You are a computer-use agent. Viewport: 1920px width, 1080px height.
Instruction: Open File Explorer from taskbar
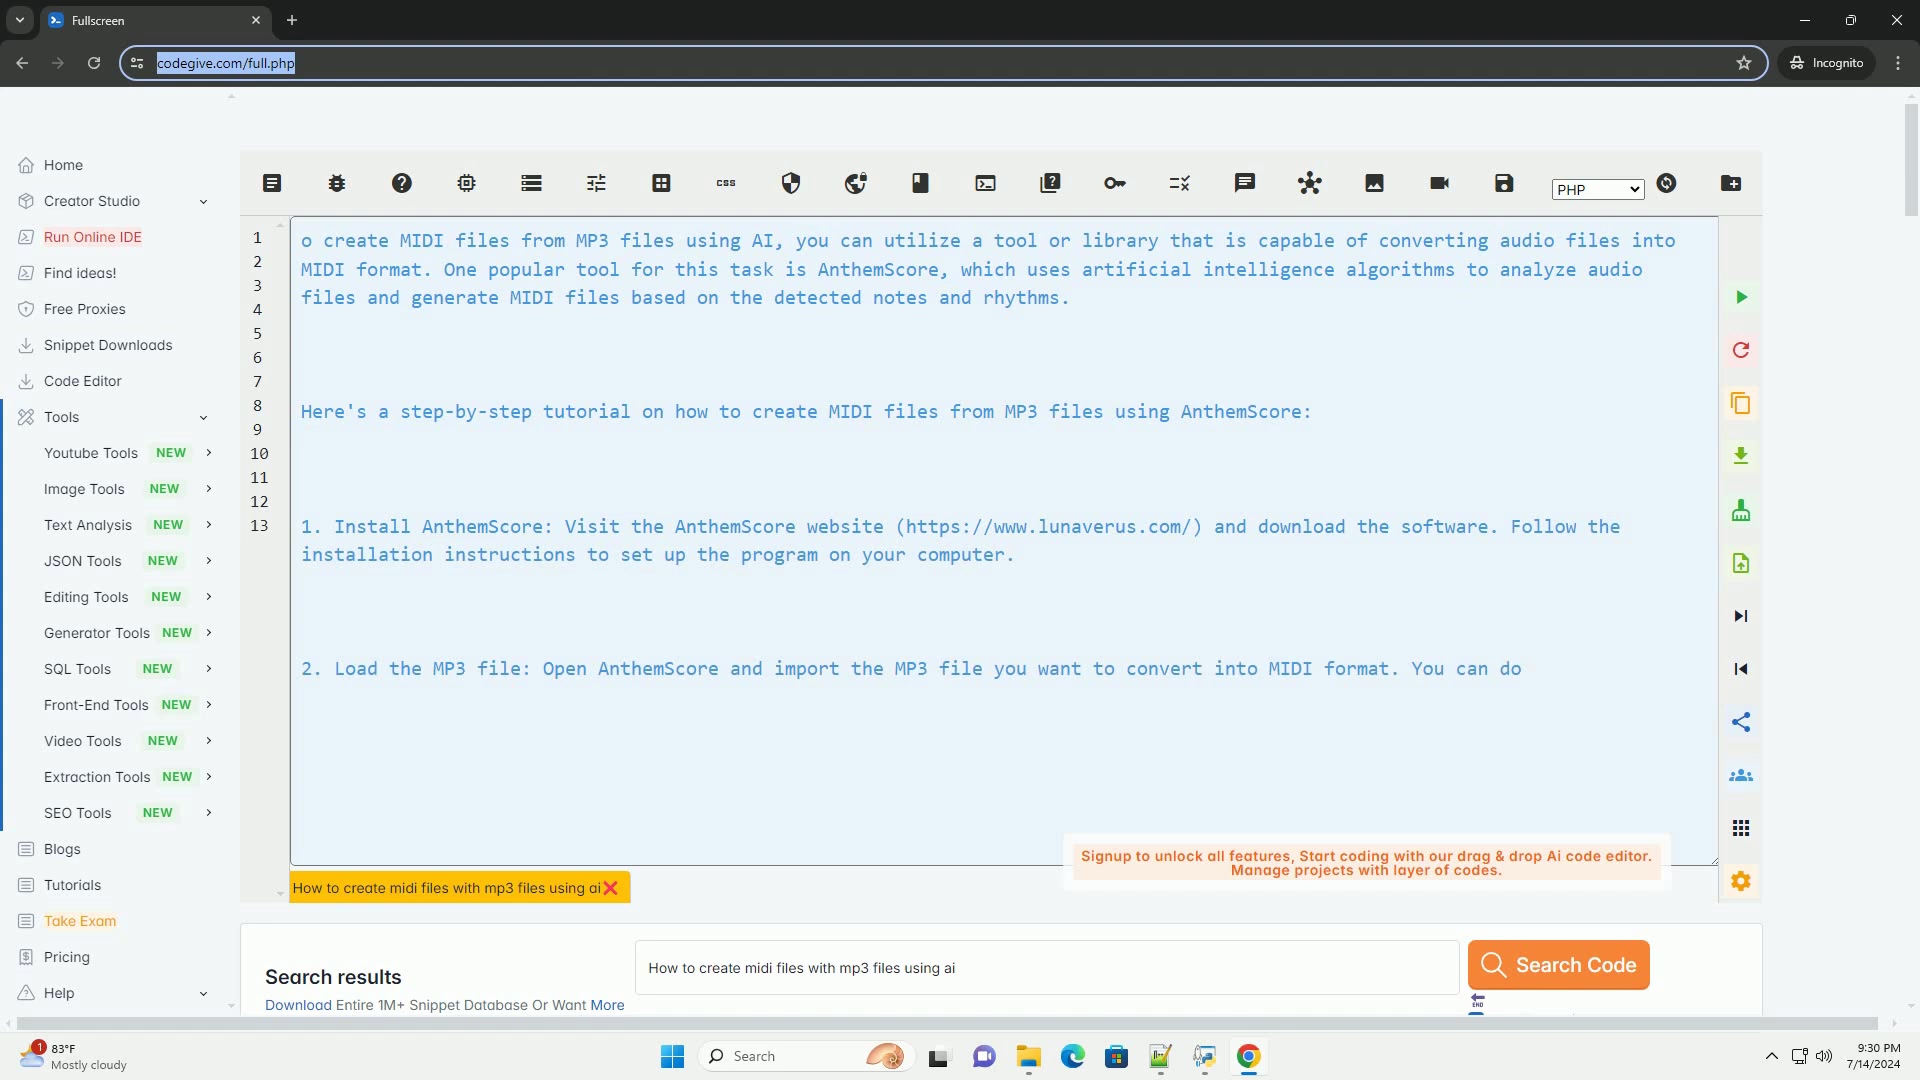1029,1056
